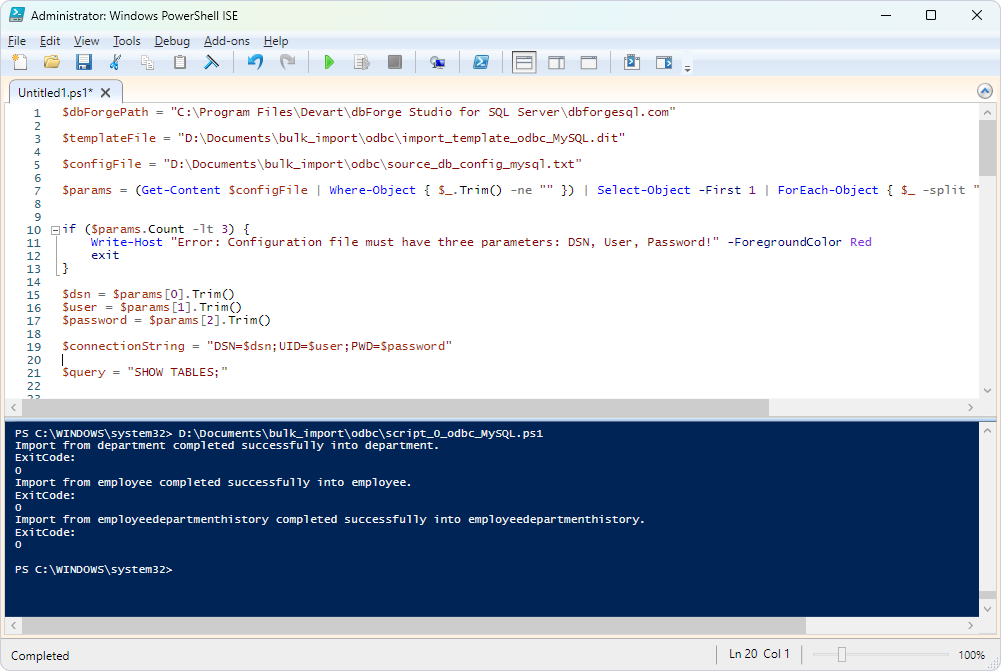Click Get-Content cmdlet on line 7

pos(181,190)
